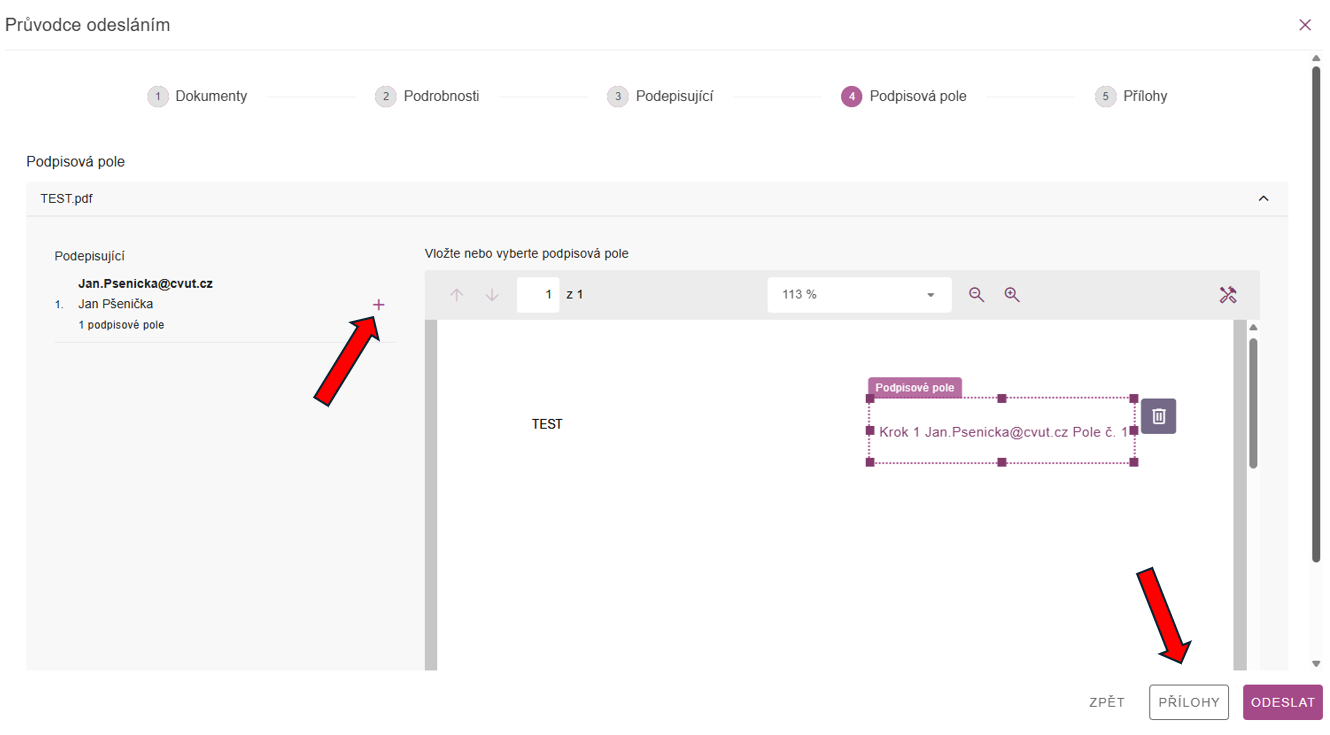The height and width of the screenshot is (735, 1330).
Task: Select the Krok 1 signature field box
Action: 1002,432
